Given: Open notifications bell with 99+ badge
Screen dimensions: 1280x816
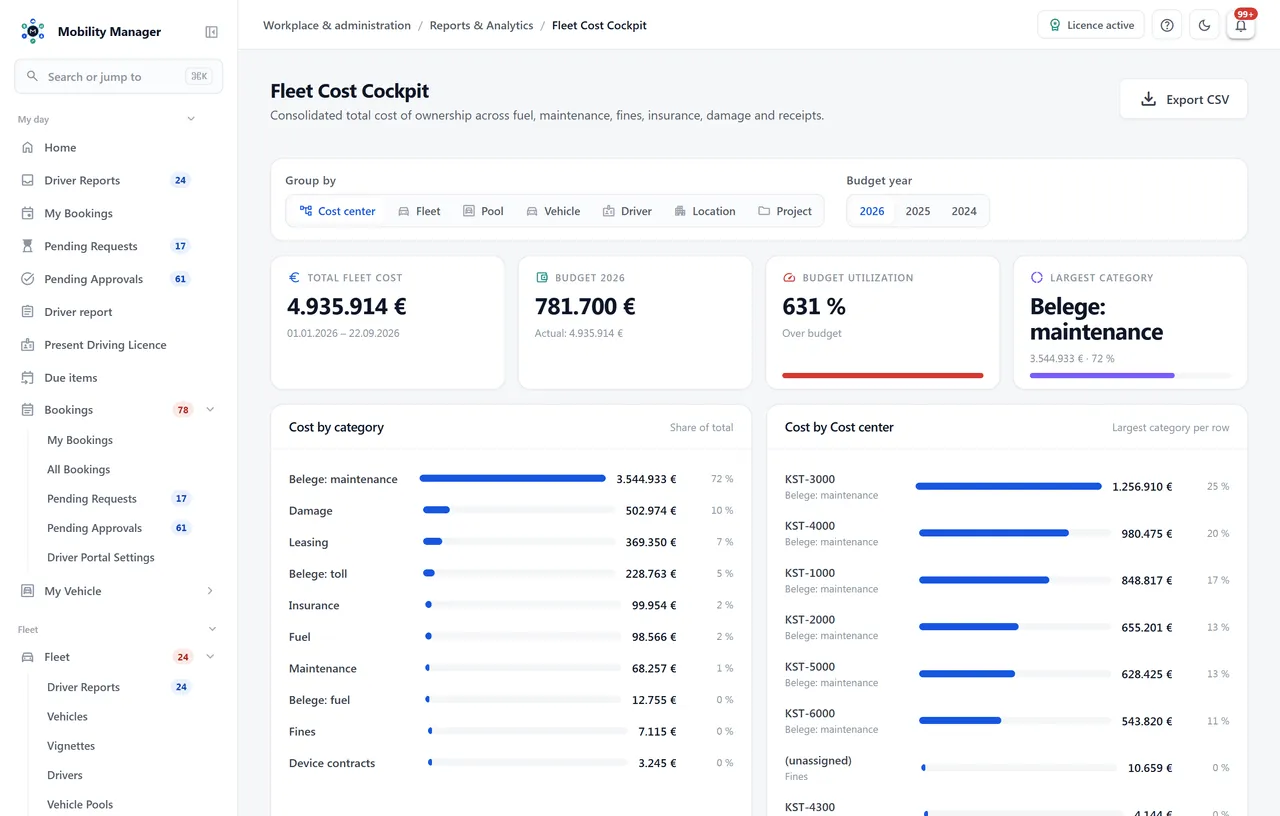Looking at the screenshot, I should [1241, 25].
